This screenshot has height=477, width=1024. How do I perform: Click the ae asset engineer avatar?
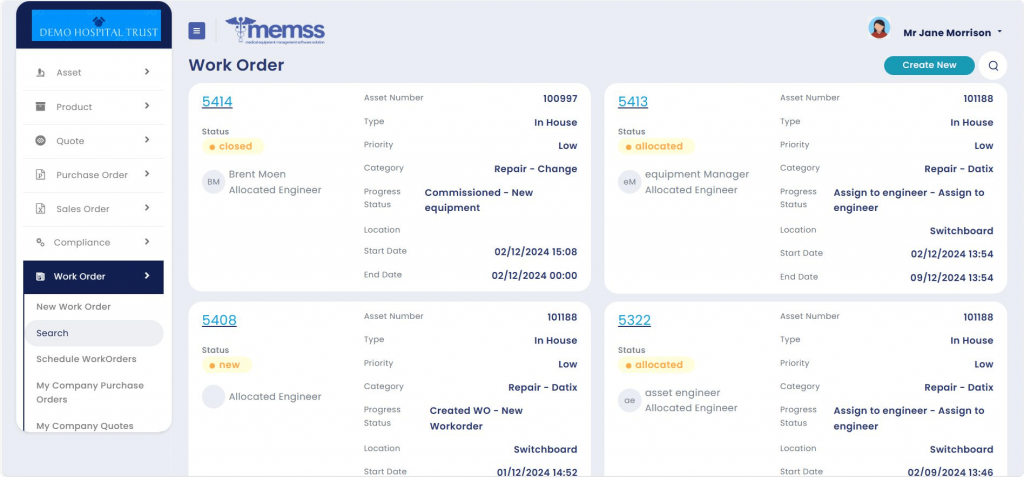(x=630, y=401)
